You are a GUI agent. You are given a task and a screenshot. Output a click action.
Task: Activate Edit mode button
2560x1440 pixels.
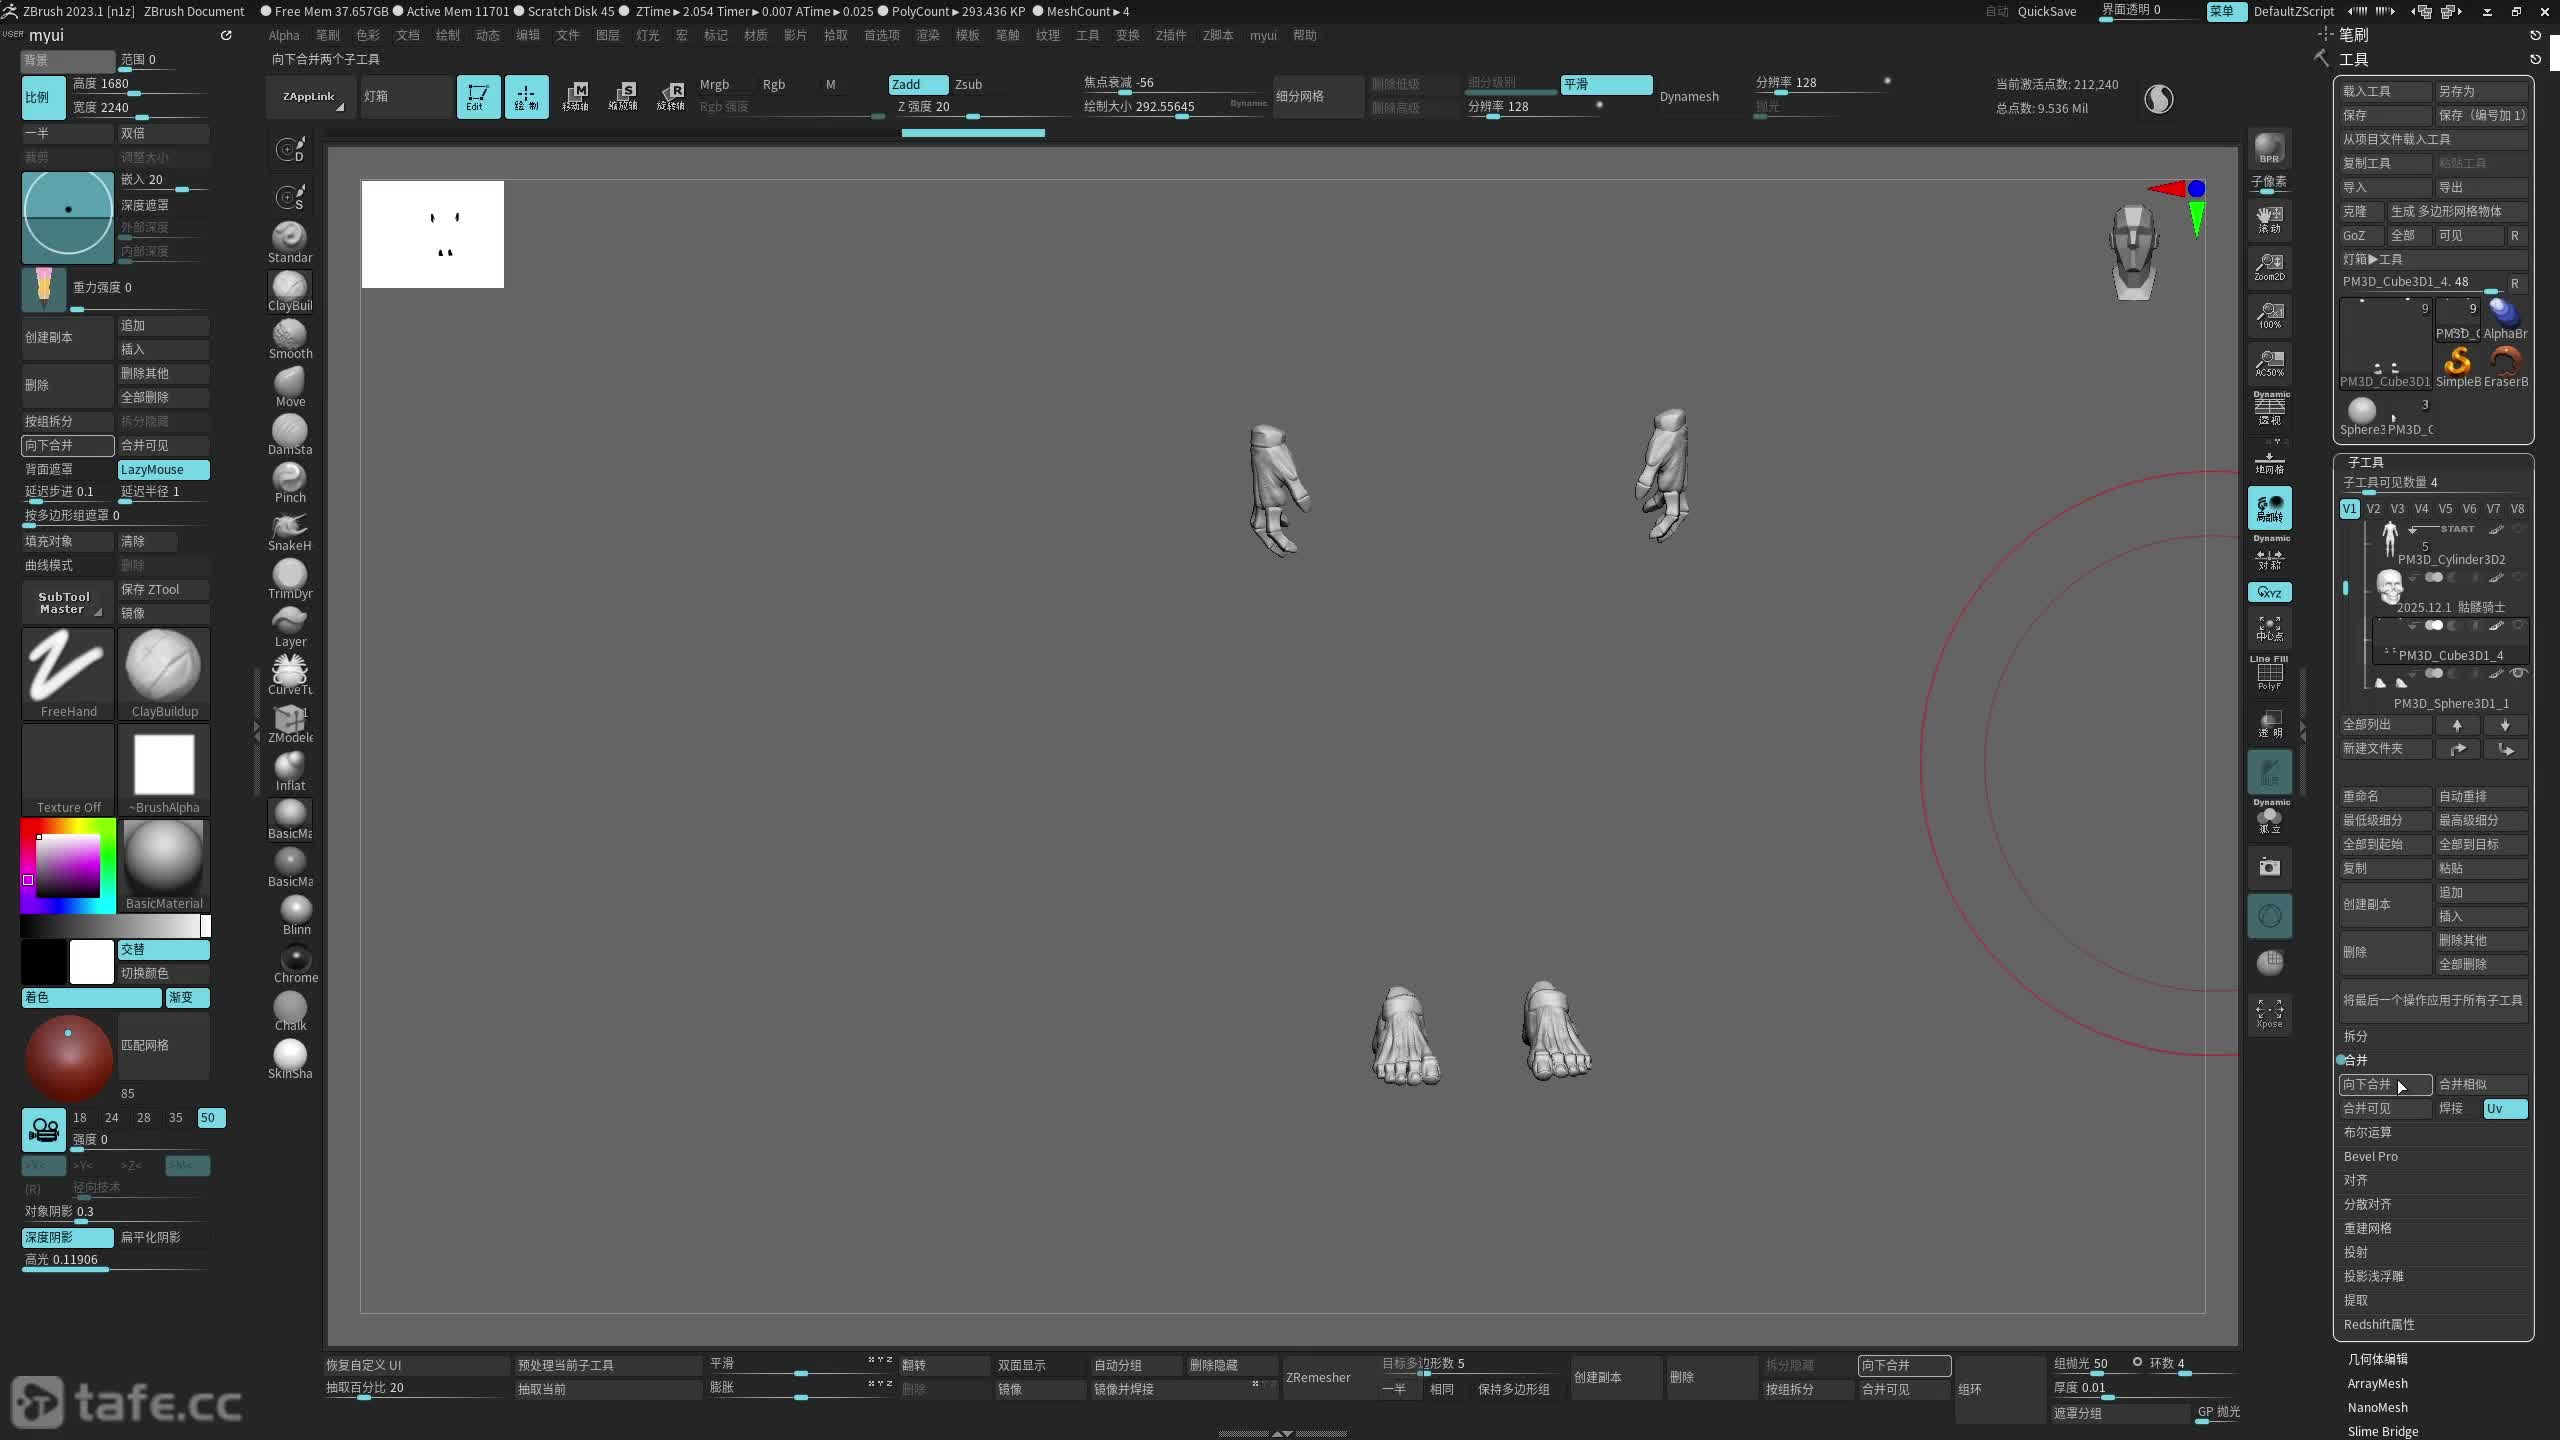[478, 97]
